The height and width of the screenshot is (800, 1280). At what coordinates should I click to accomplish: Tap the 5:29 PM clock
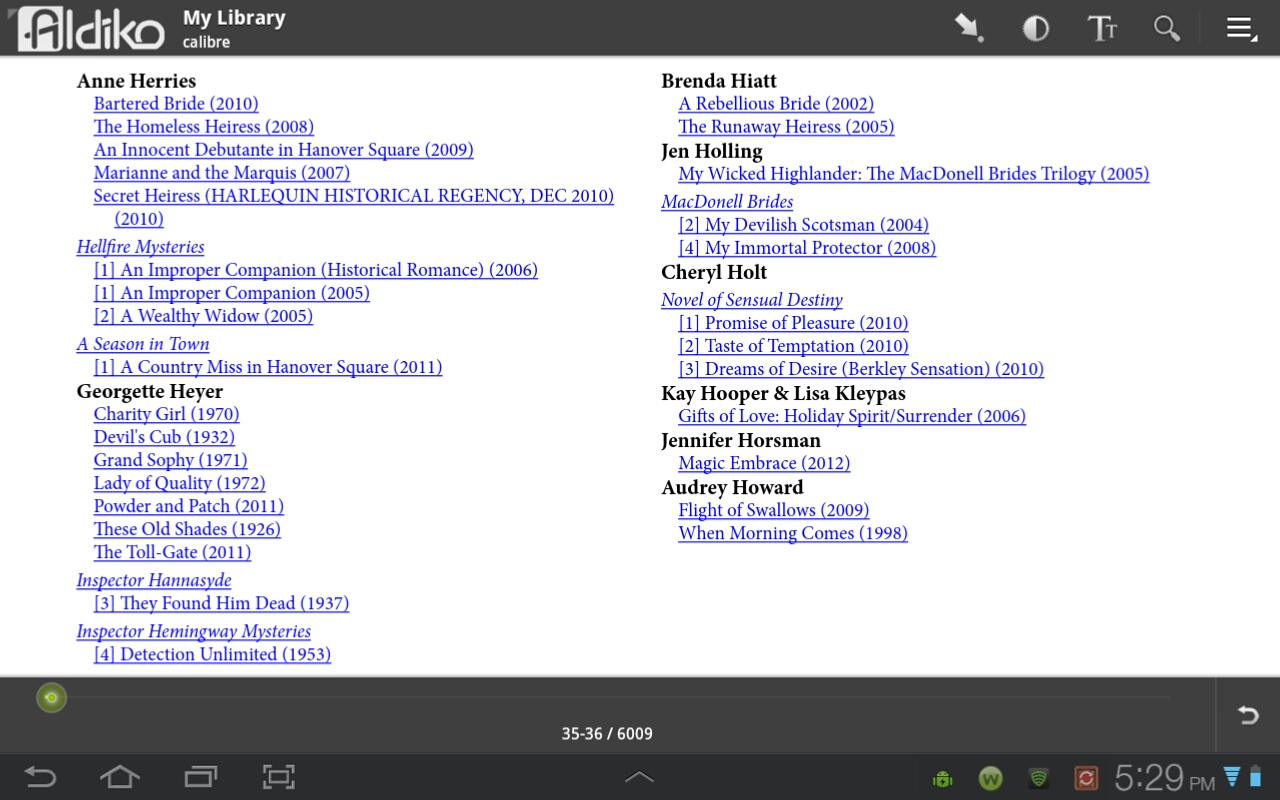coord(1165,778)
